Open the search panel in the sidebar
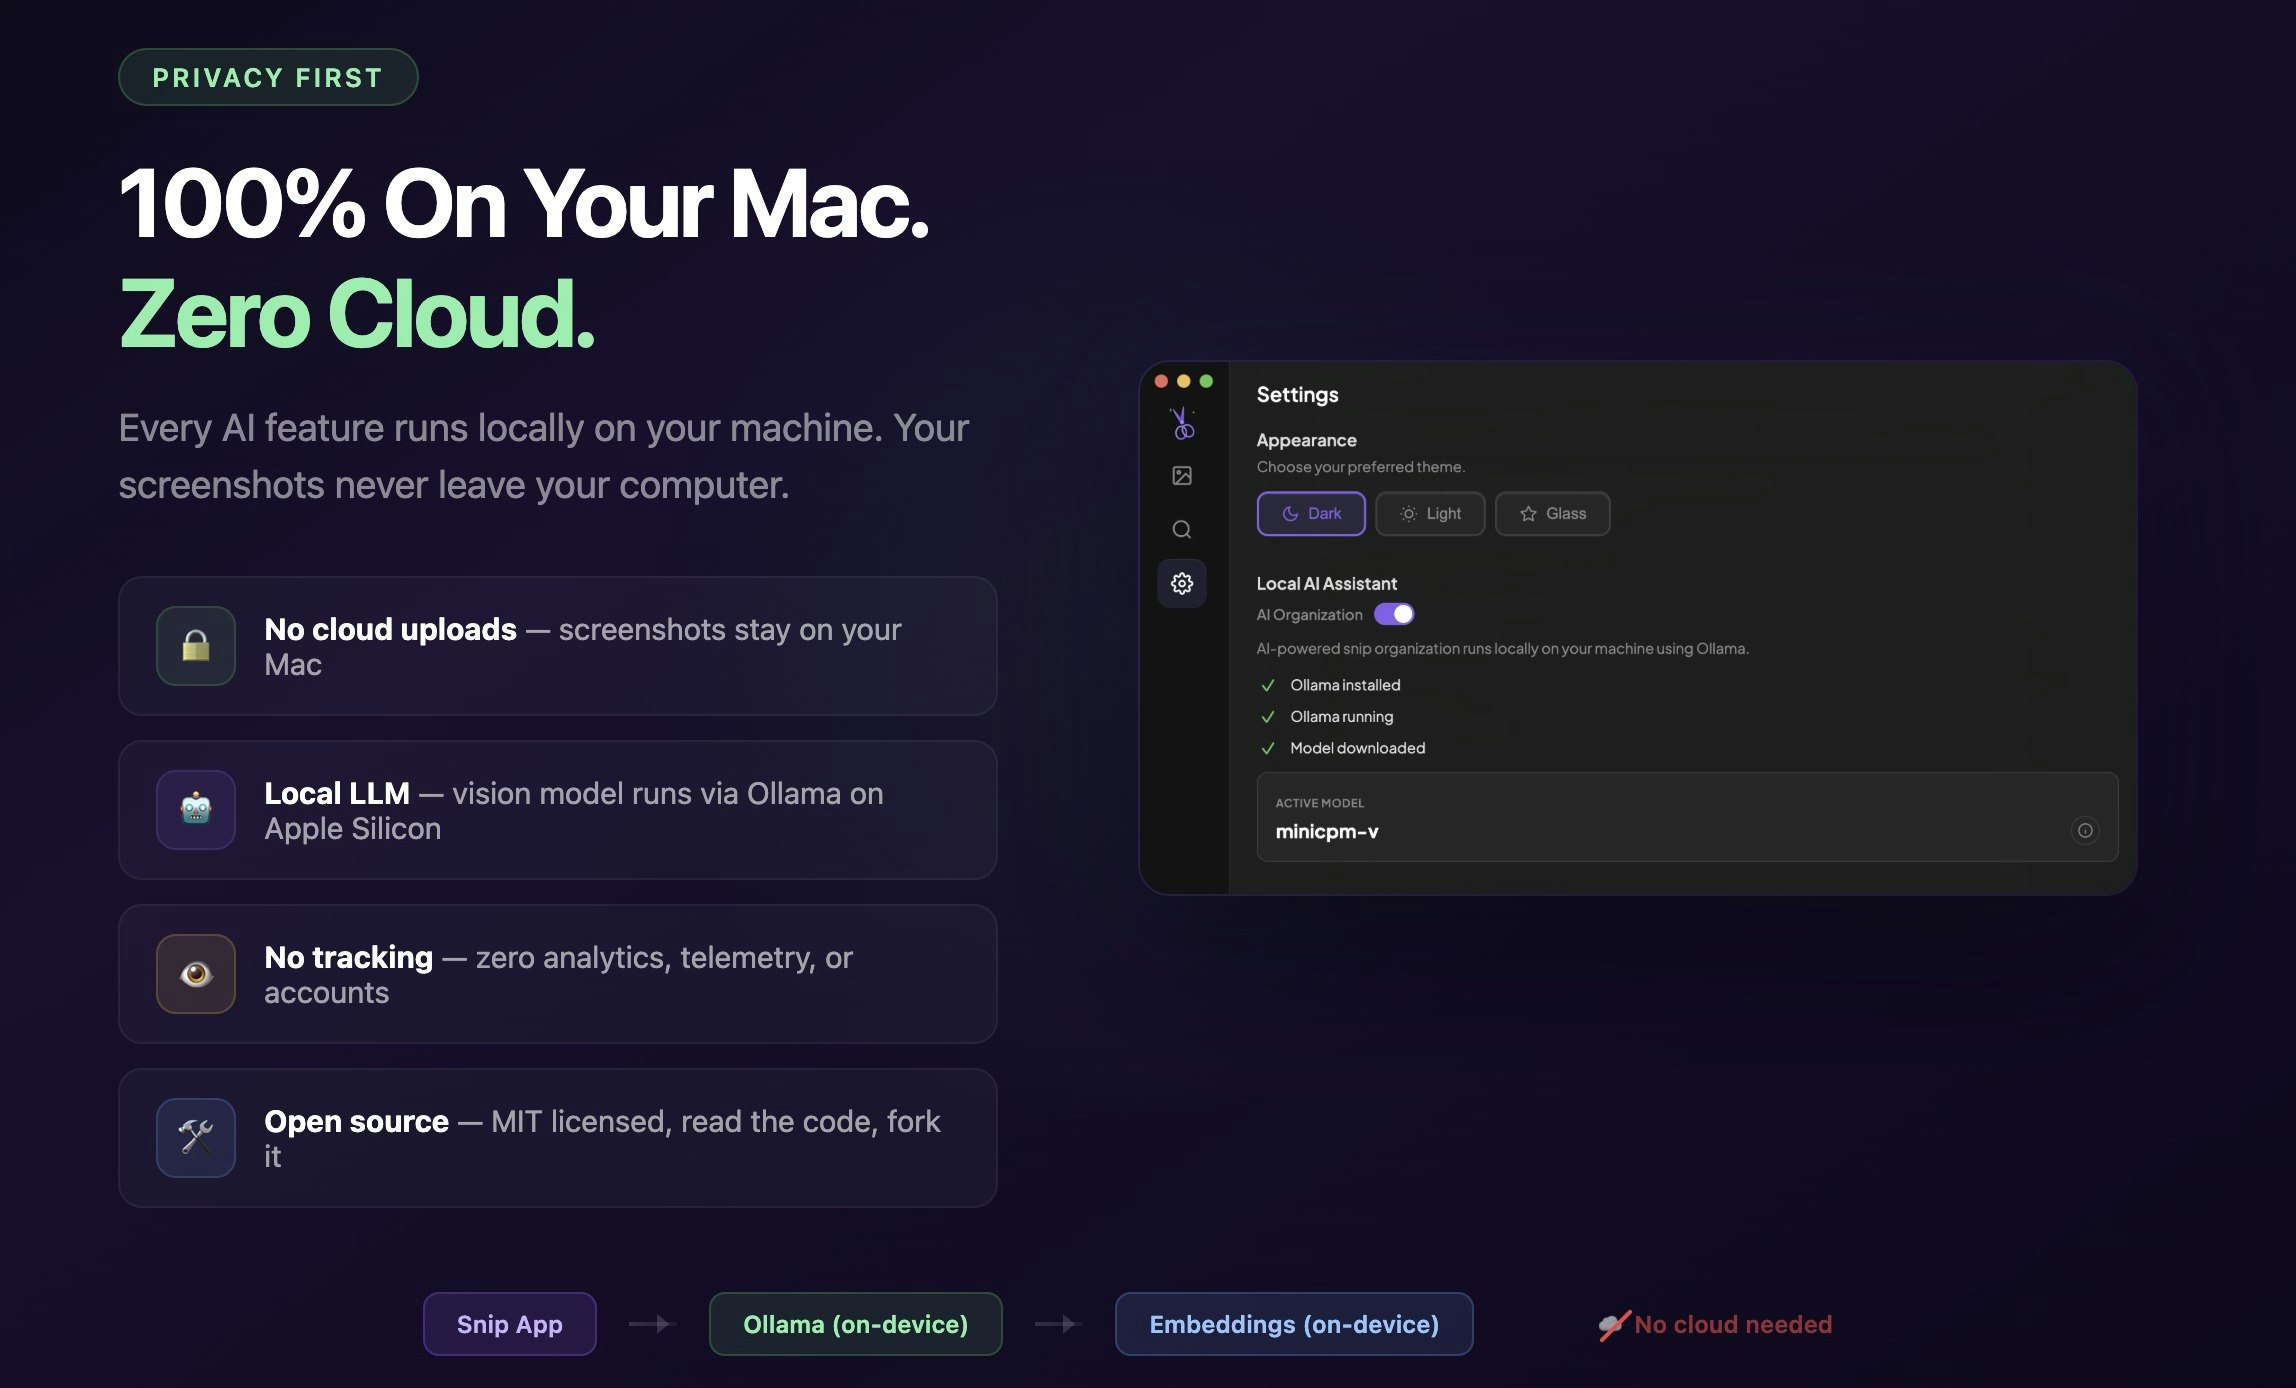The image size is (2296, 1388). tap(1182, 529)
